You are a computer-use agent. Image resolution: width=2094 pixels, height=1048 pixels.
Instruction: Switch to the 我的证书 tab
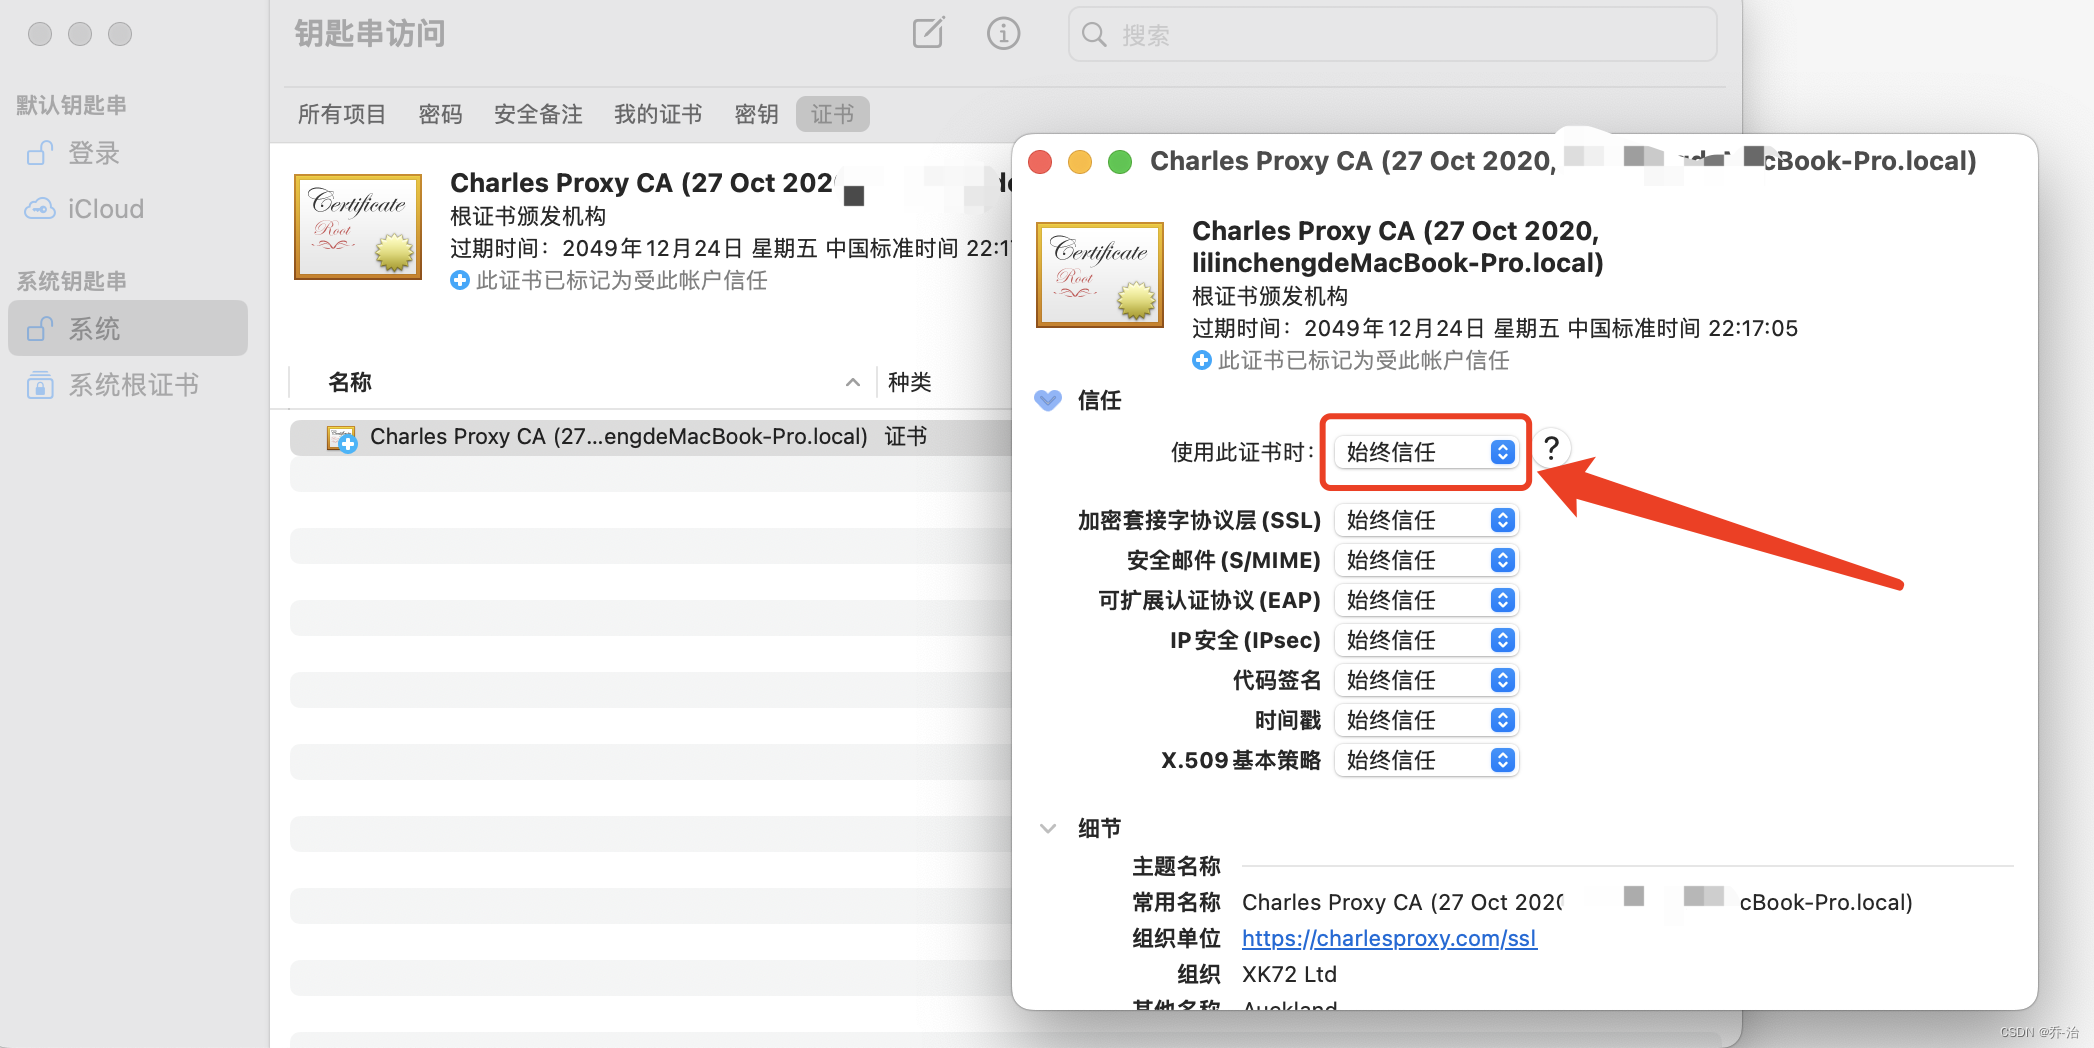point(658,114)
